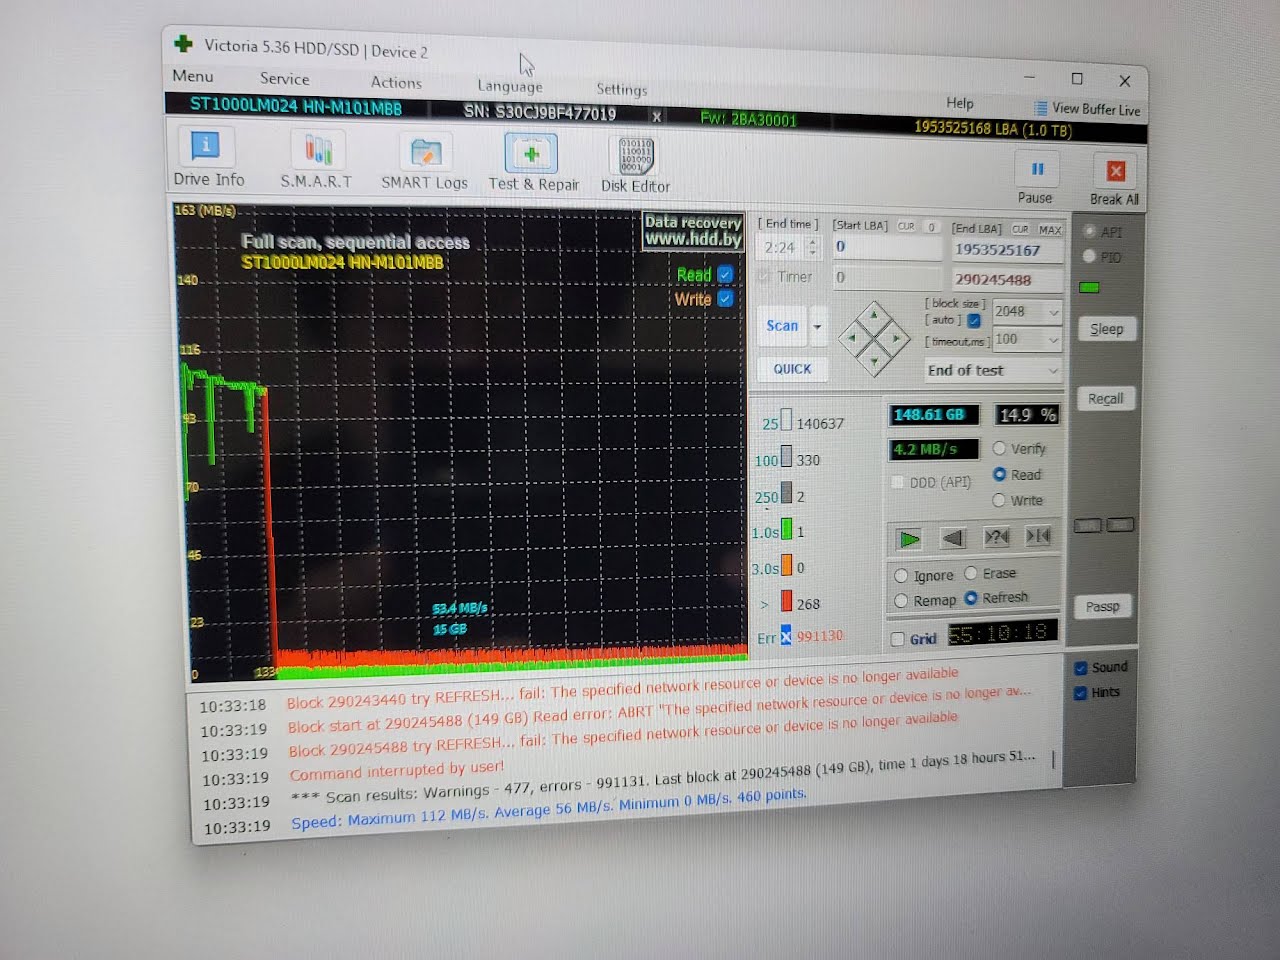Open the End of test dropdown
1280x960 pixels.
(x=992, y=370)
